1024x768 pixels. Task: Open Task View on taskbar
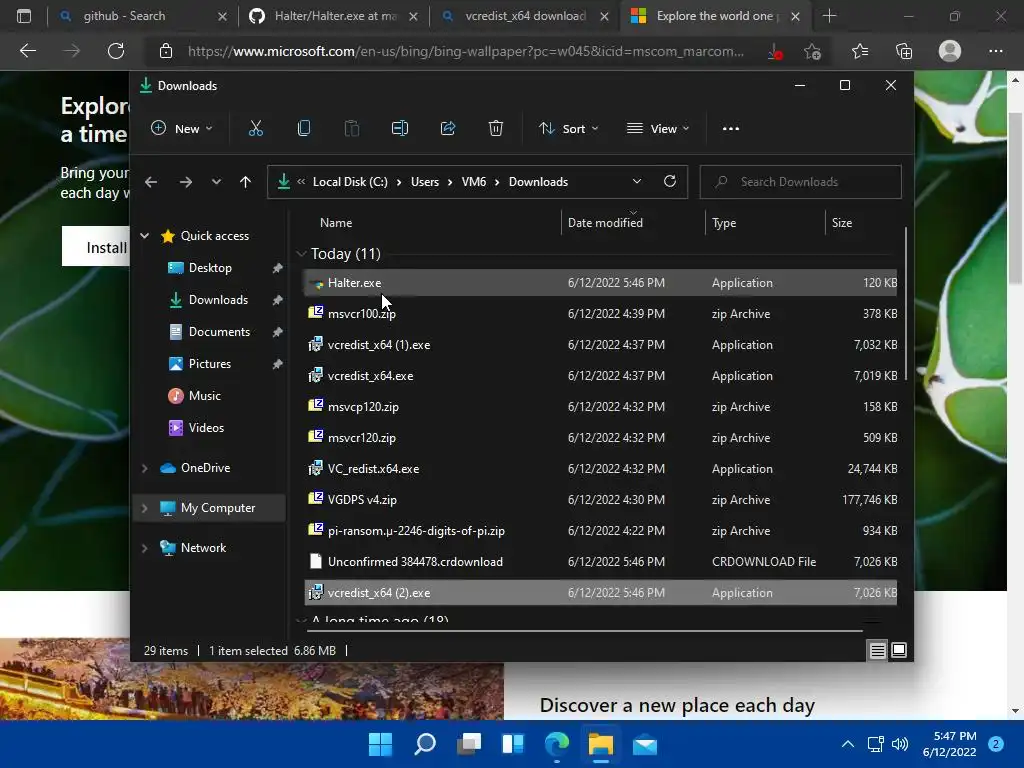[468, 744]
